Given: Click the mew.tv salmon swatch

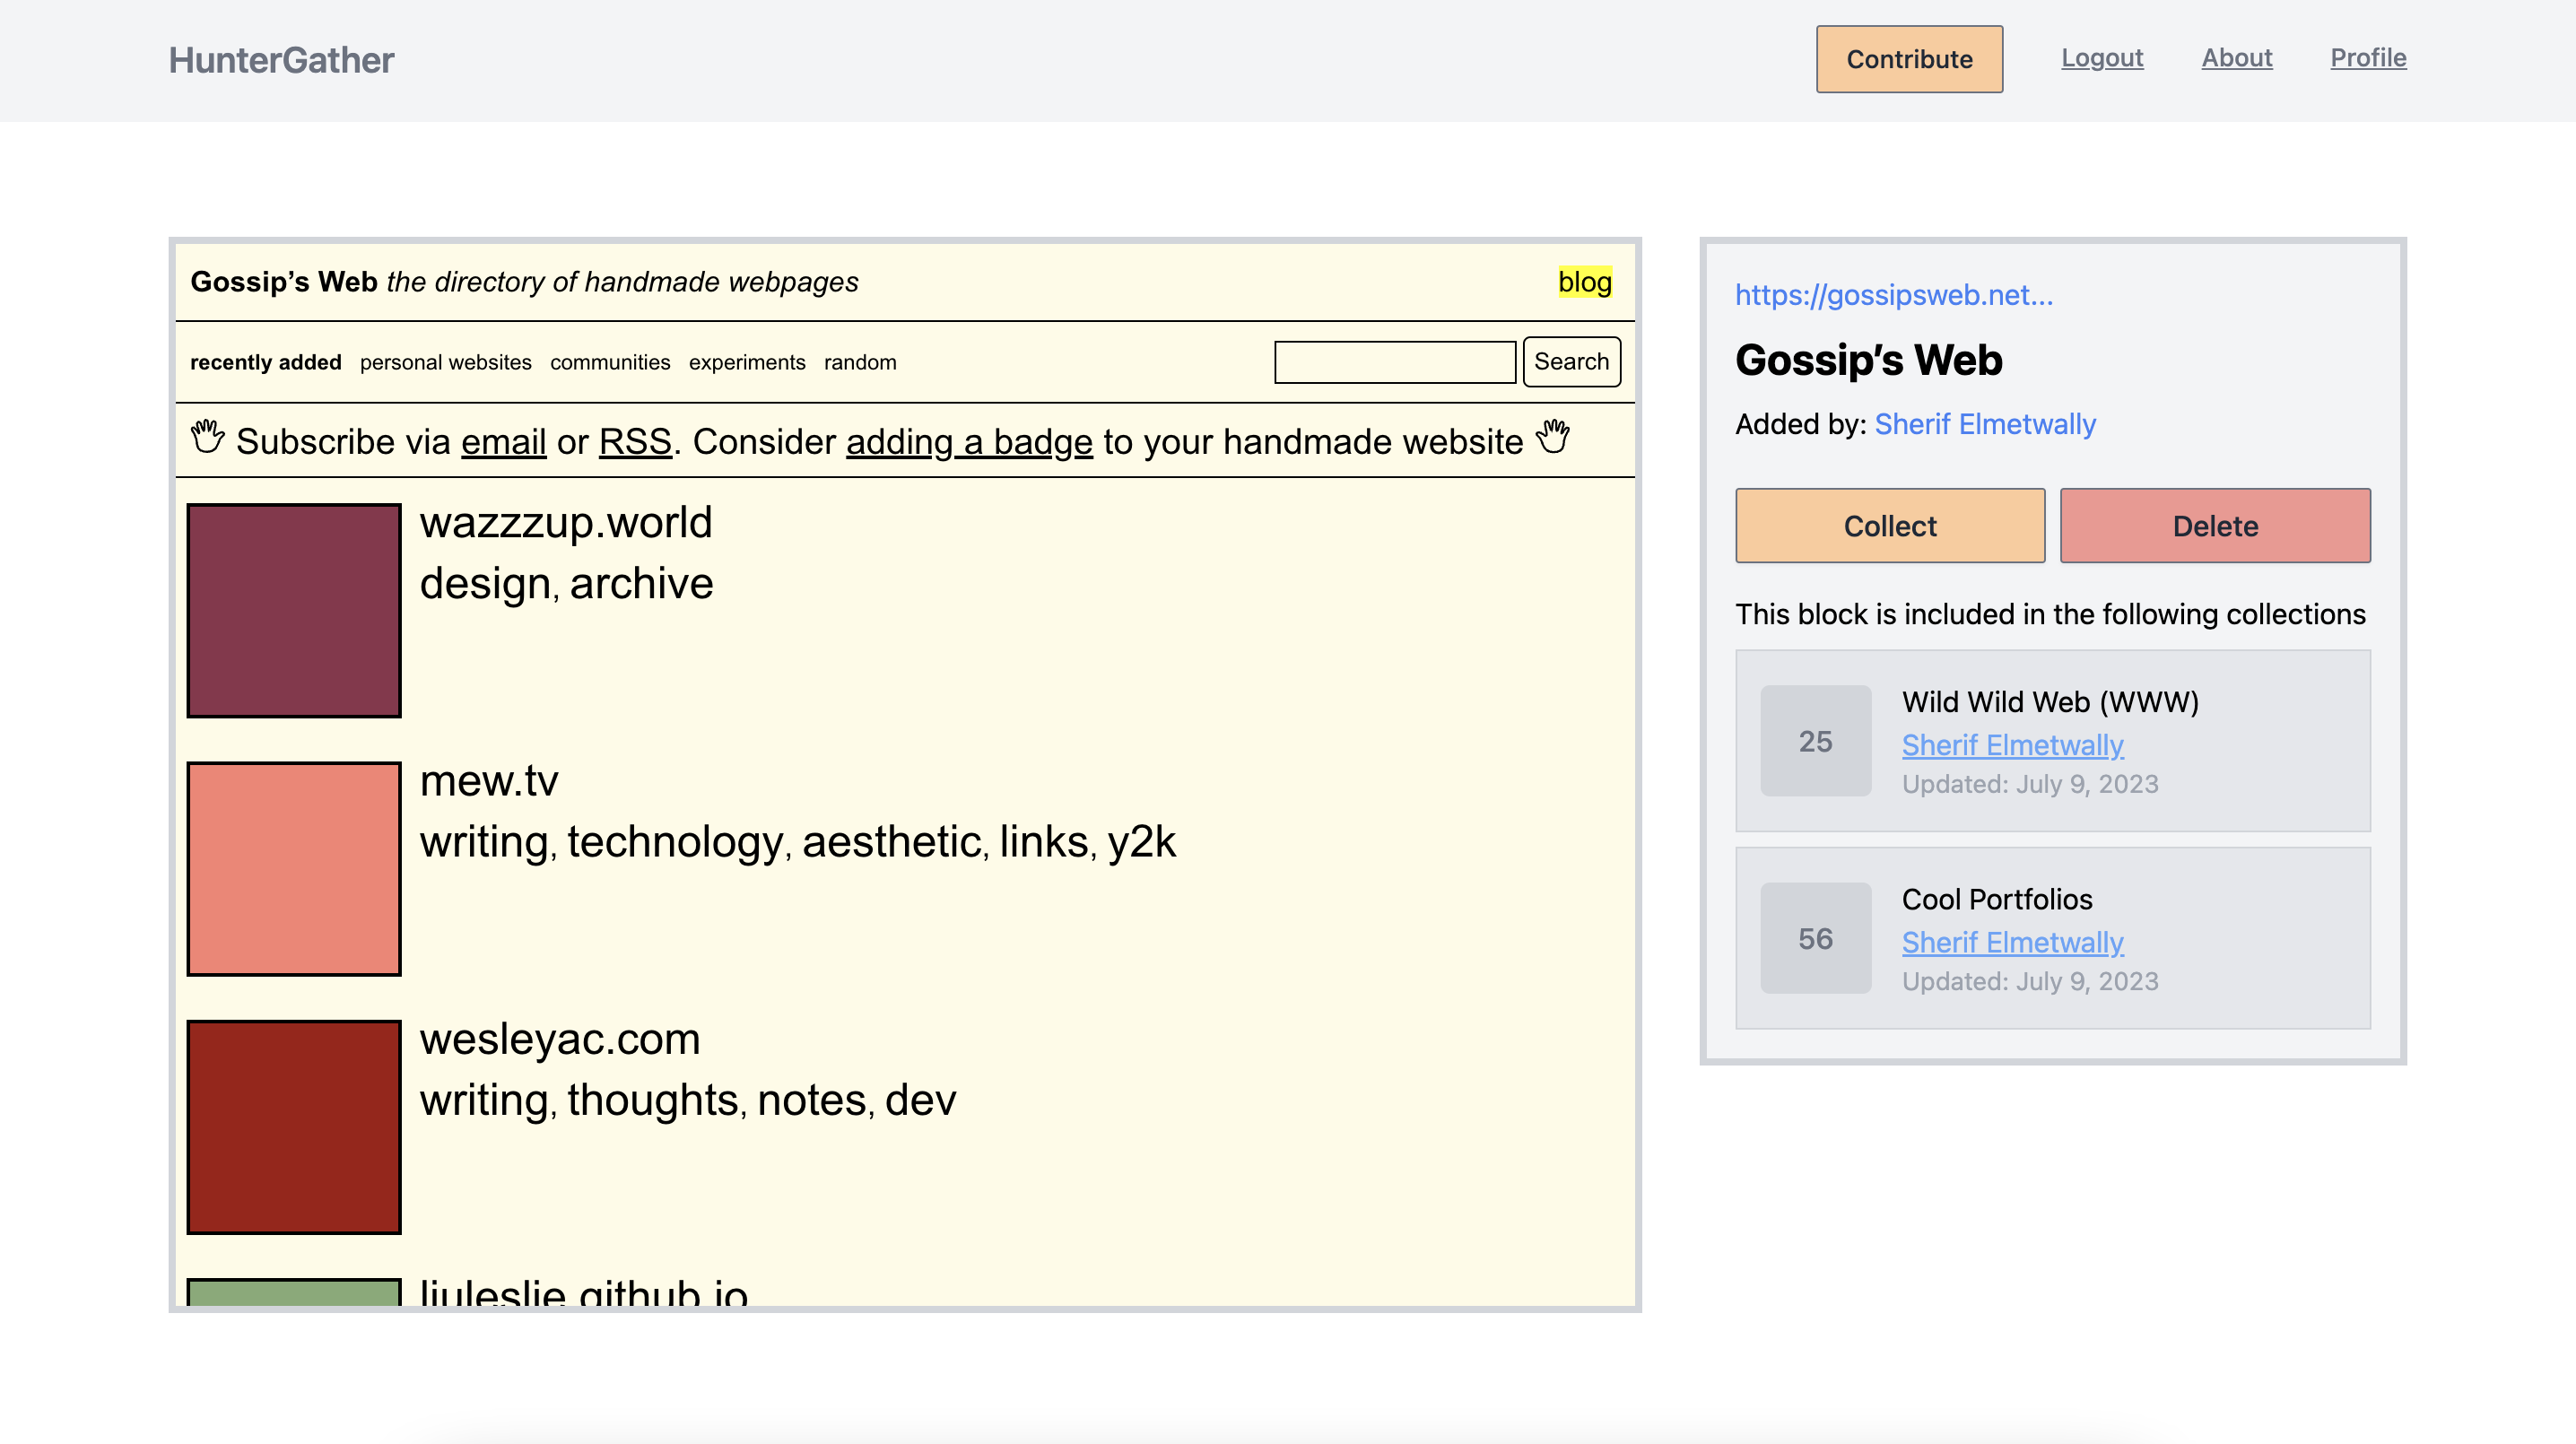Looking at the screenshot, I should tap(294, 869).
